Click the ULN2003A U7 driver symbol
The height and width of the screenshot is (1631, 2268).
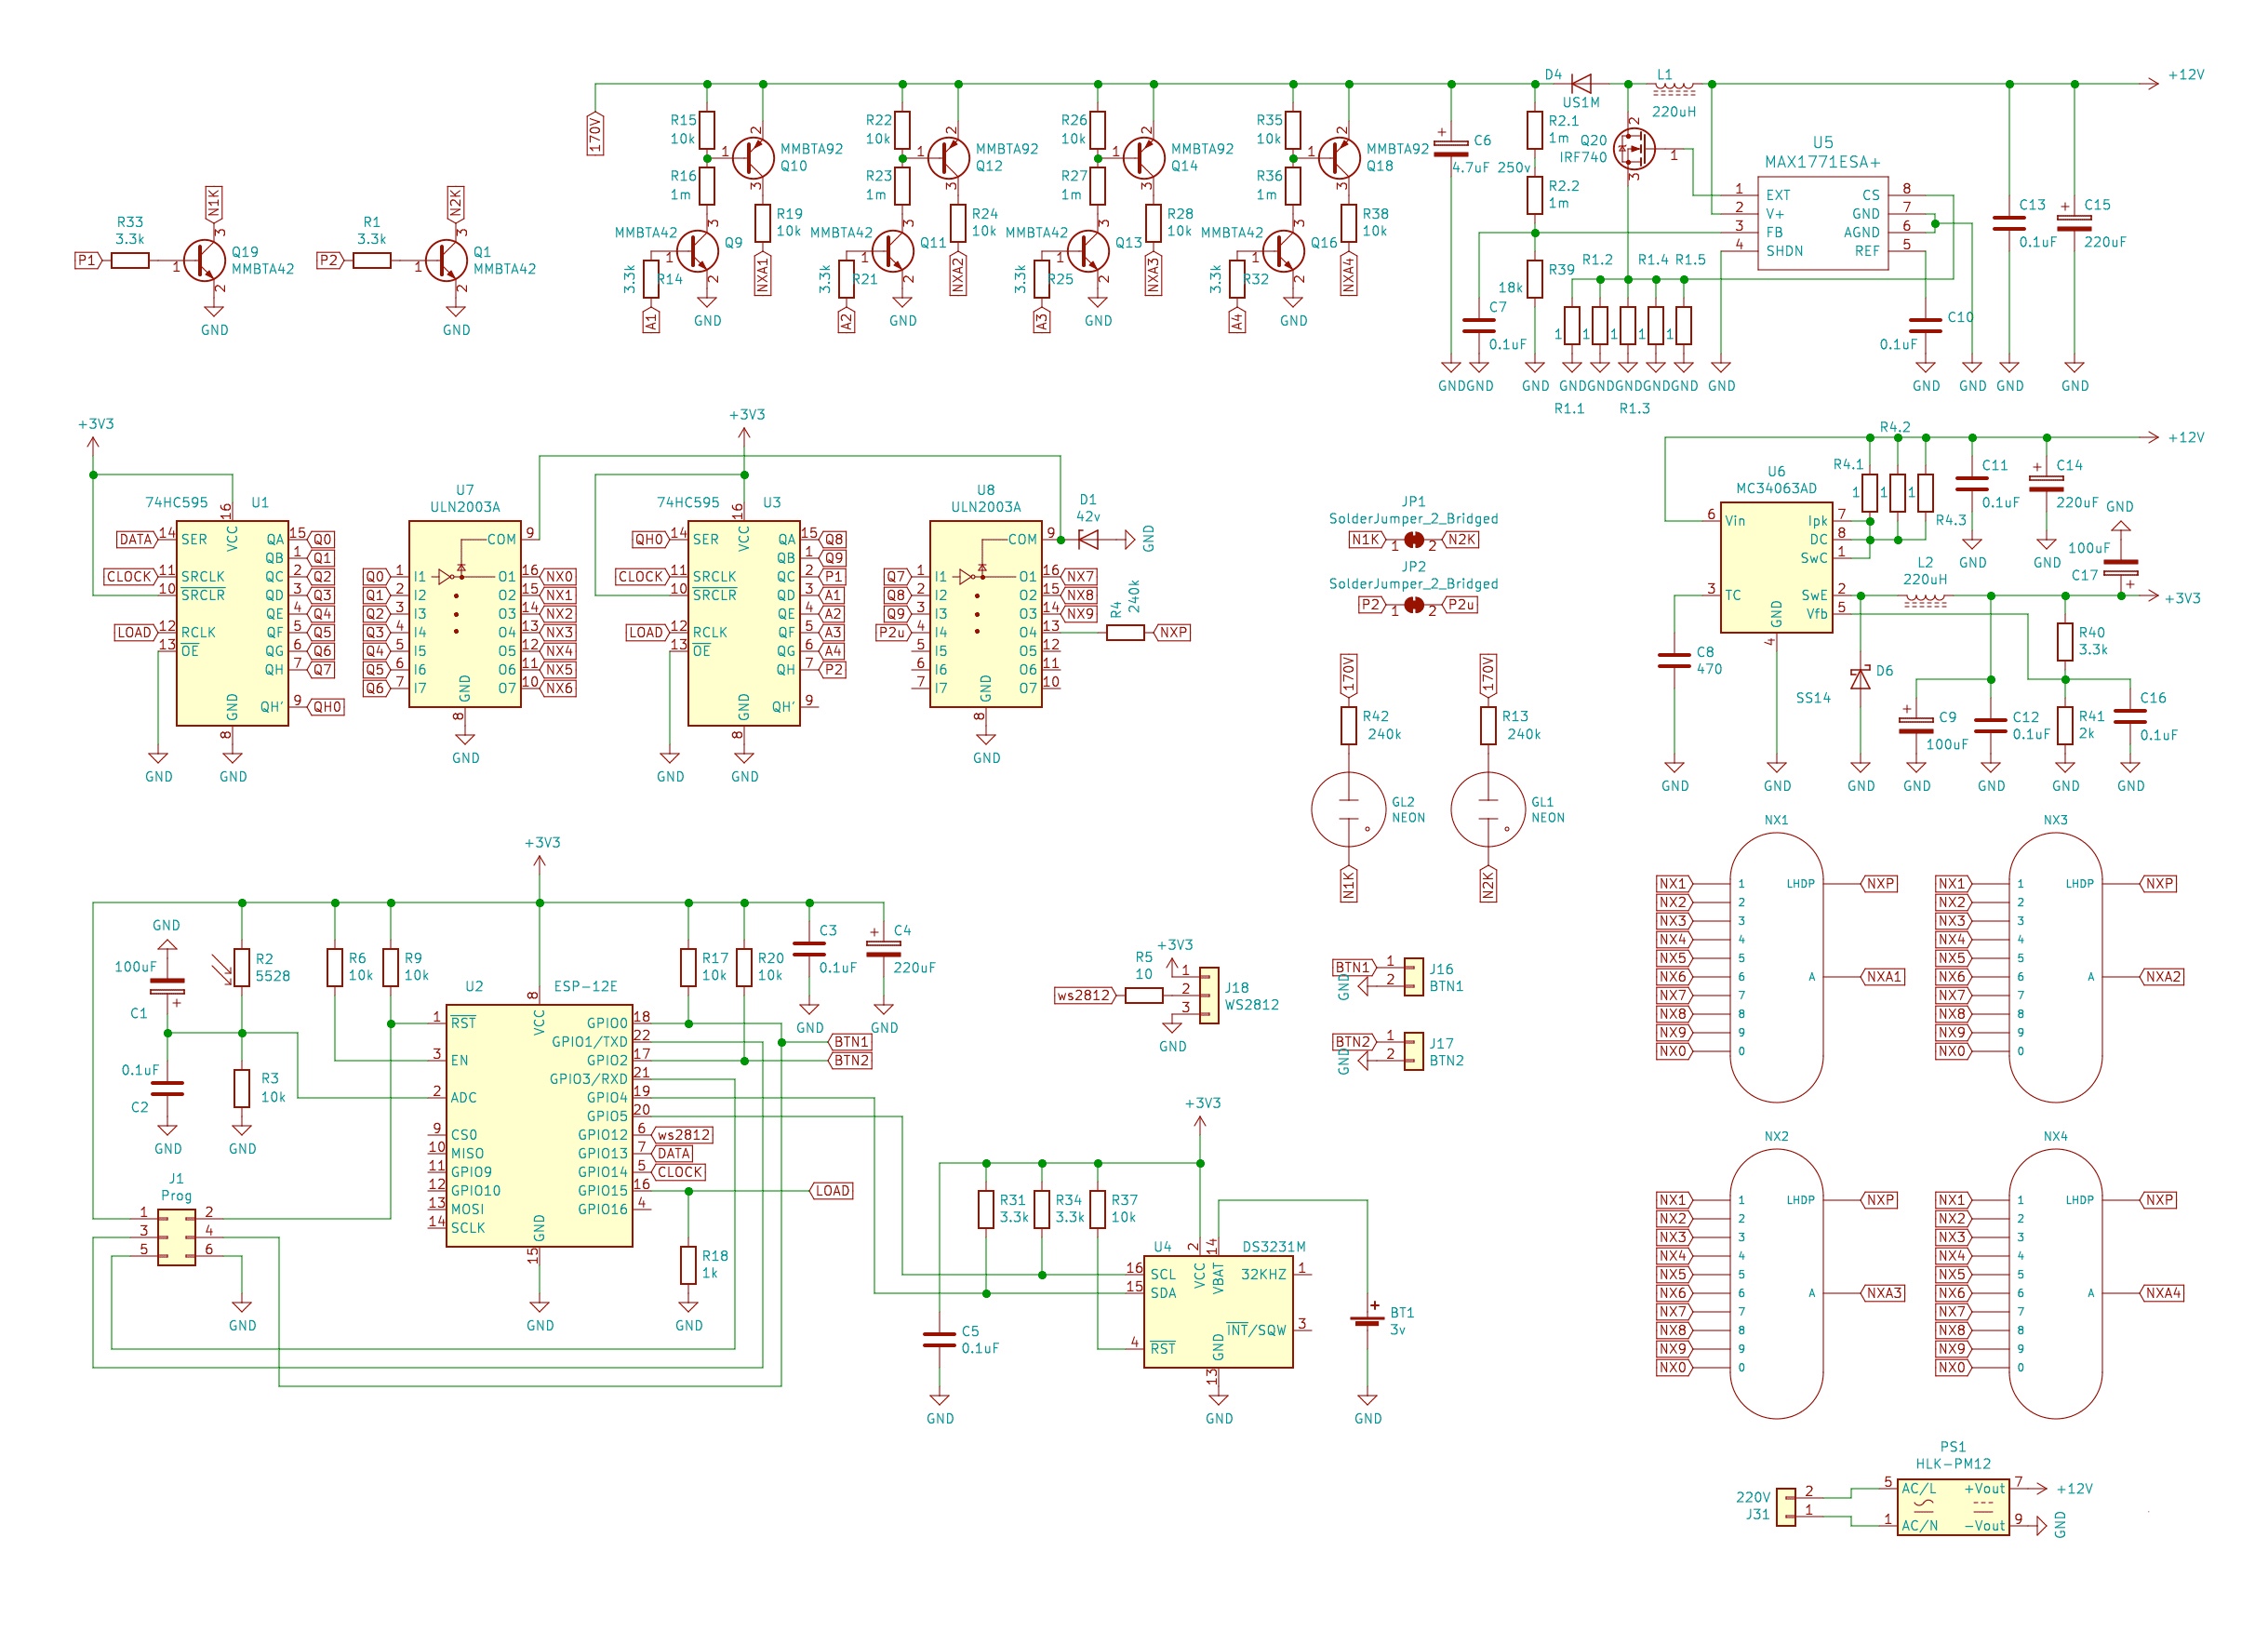tap(465, 614)
